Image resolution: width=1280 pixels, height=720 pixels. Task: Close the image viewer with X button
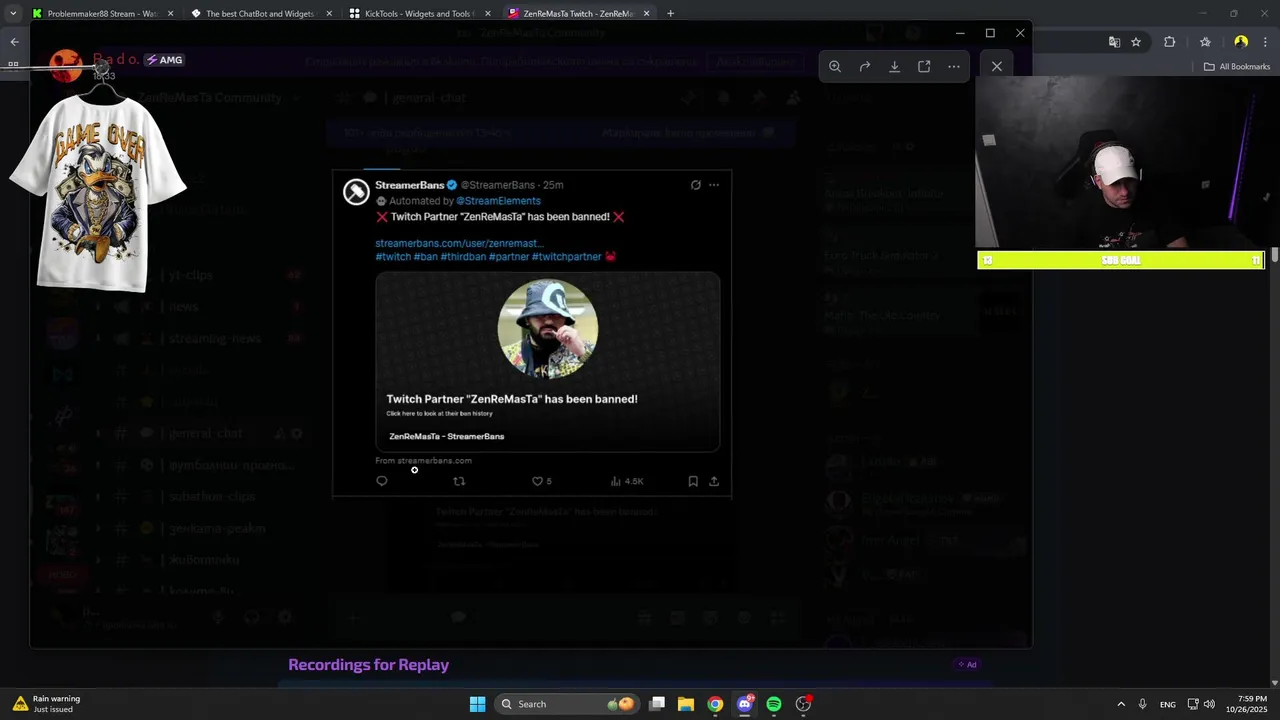[997, 67]
